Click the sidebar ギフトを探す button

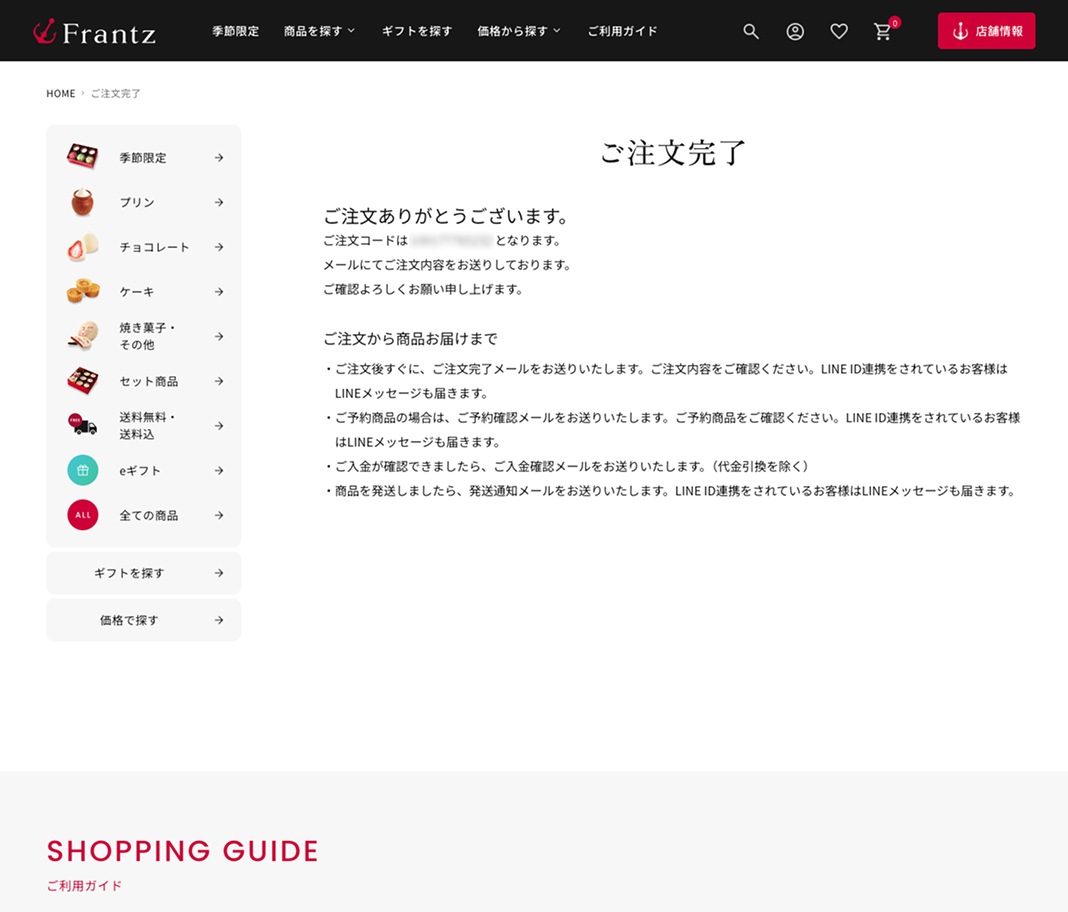point(144,573)
